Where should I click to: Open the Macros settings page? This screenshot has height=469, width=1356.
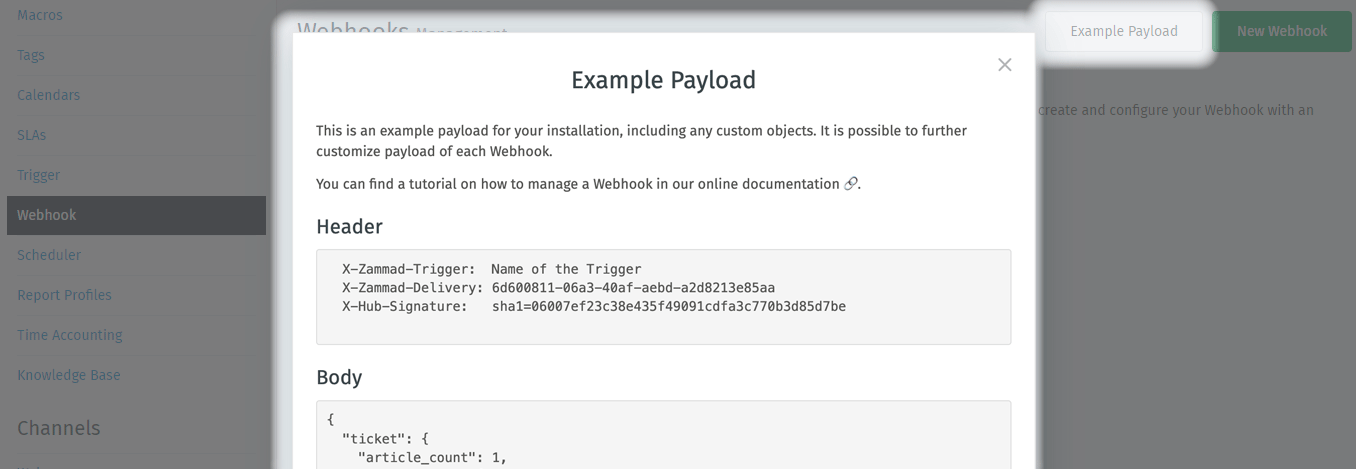40,15
